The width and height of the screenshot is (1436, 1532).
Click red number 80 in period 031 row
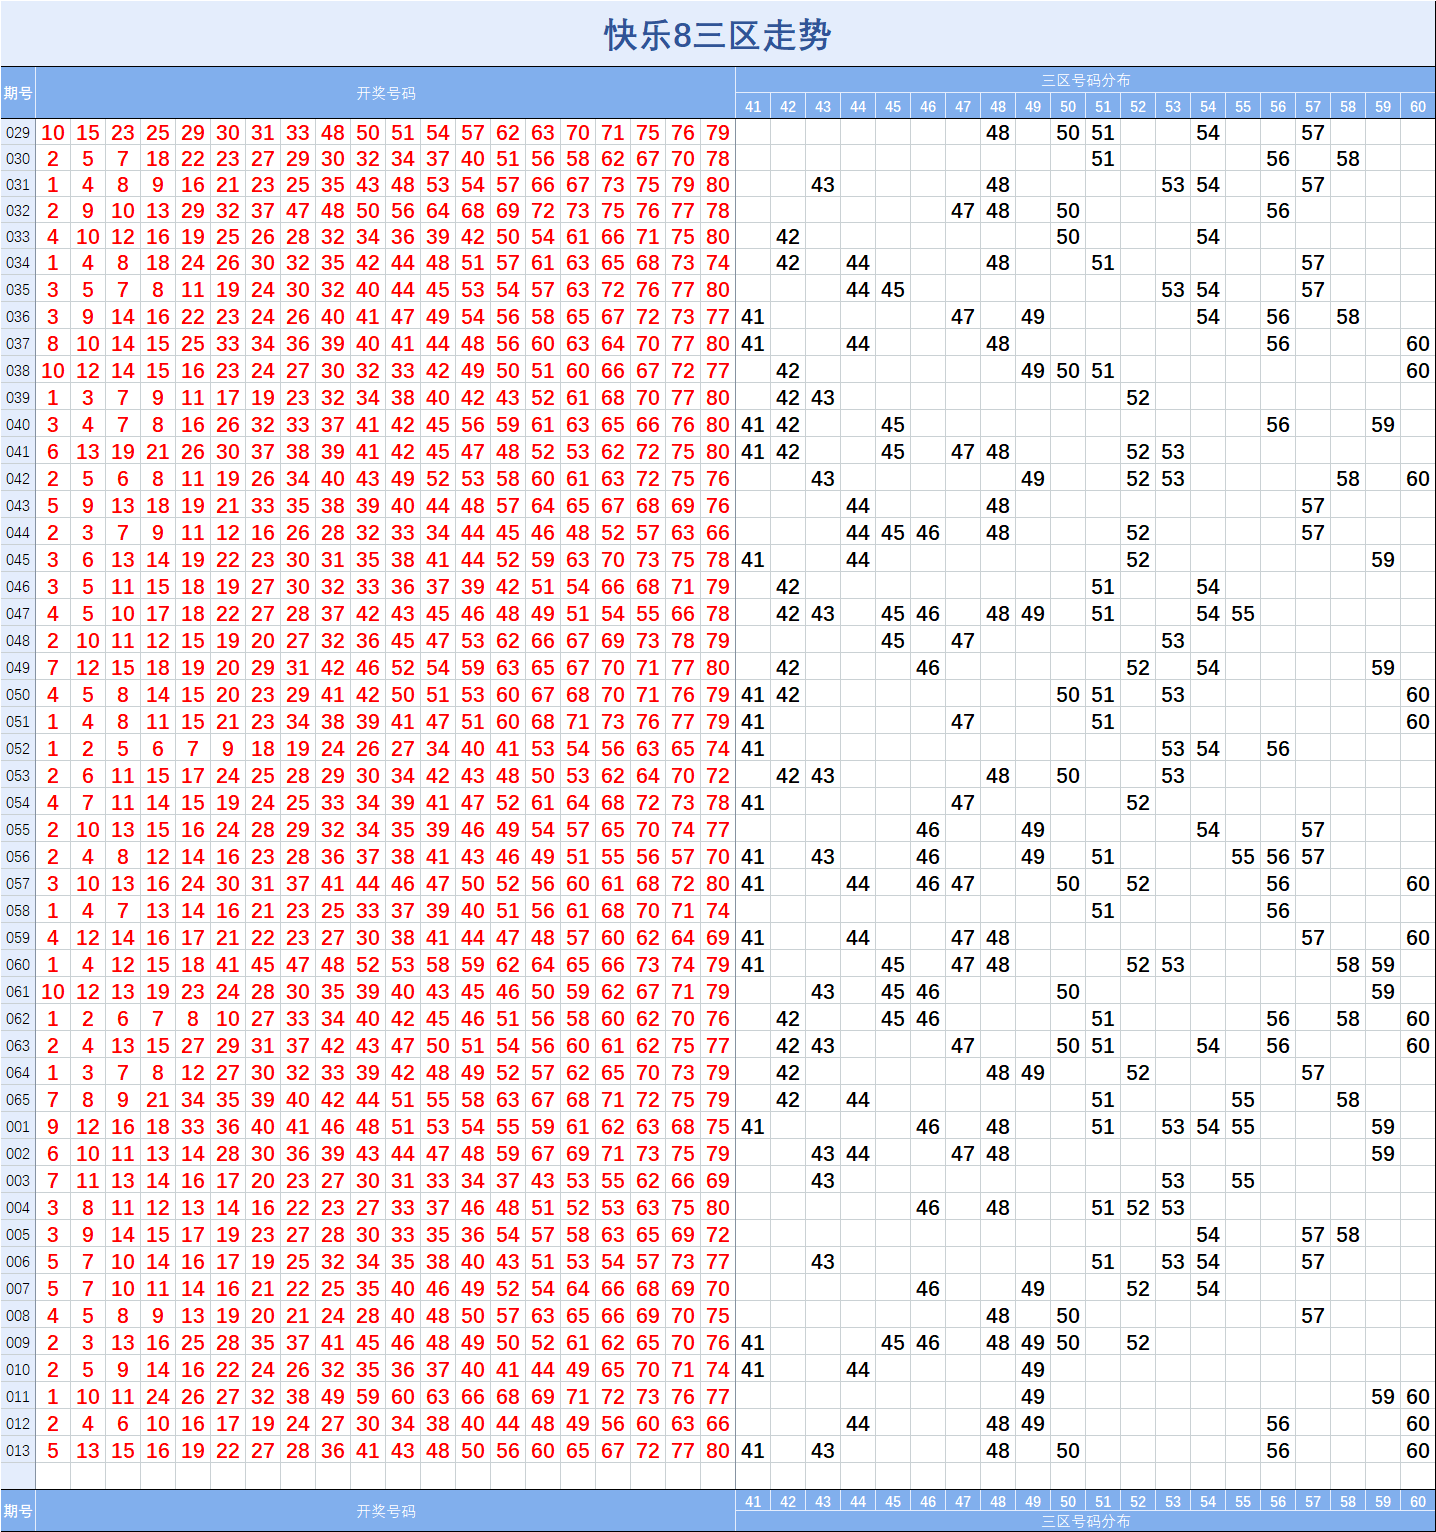point(718,185)
